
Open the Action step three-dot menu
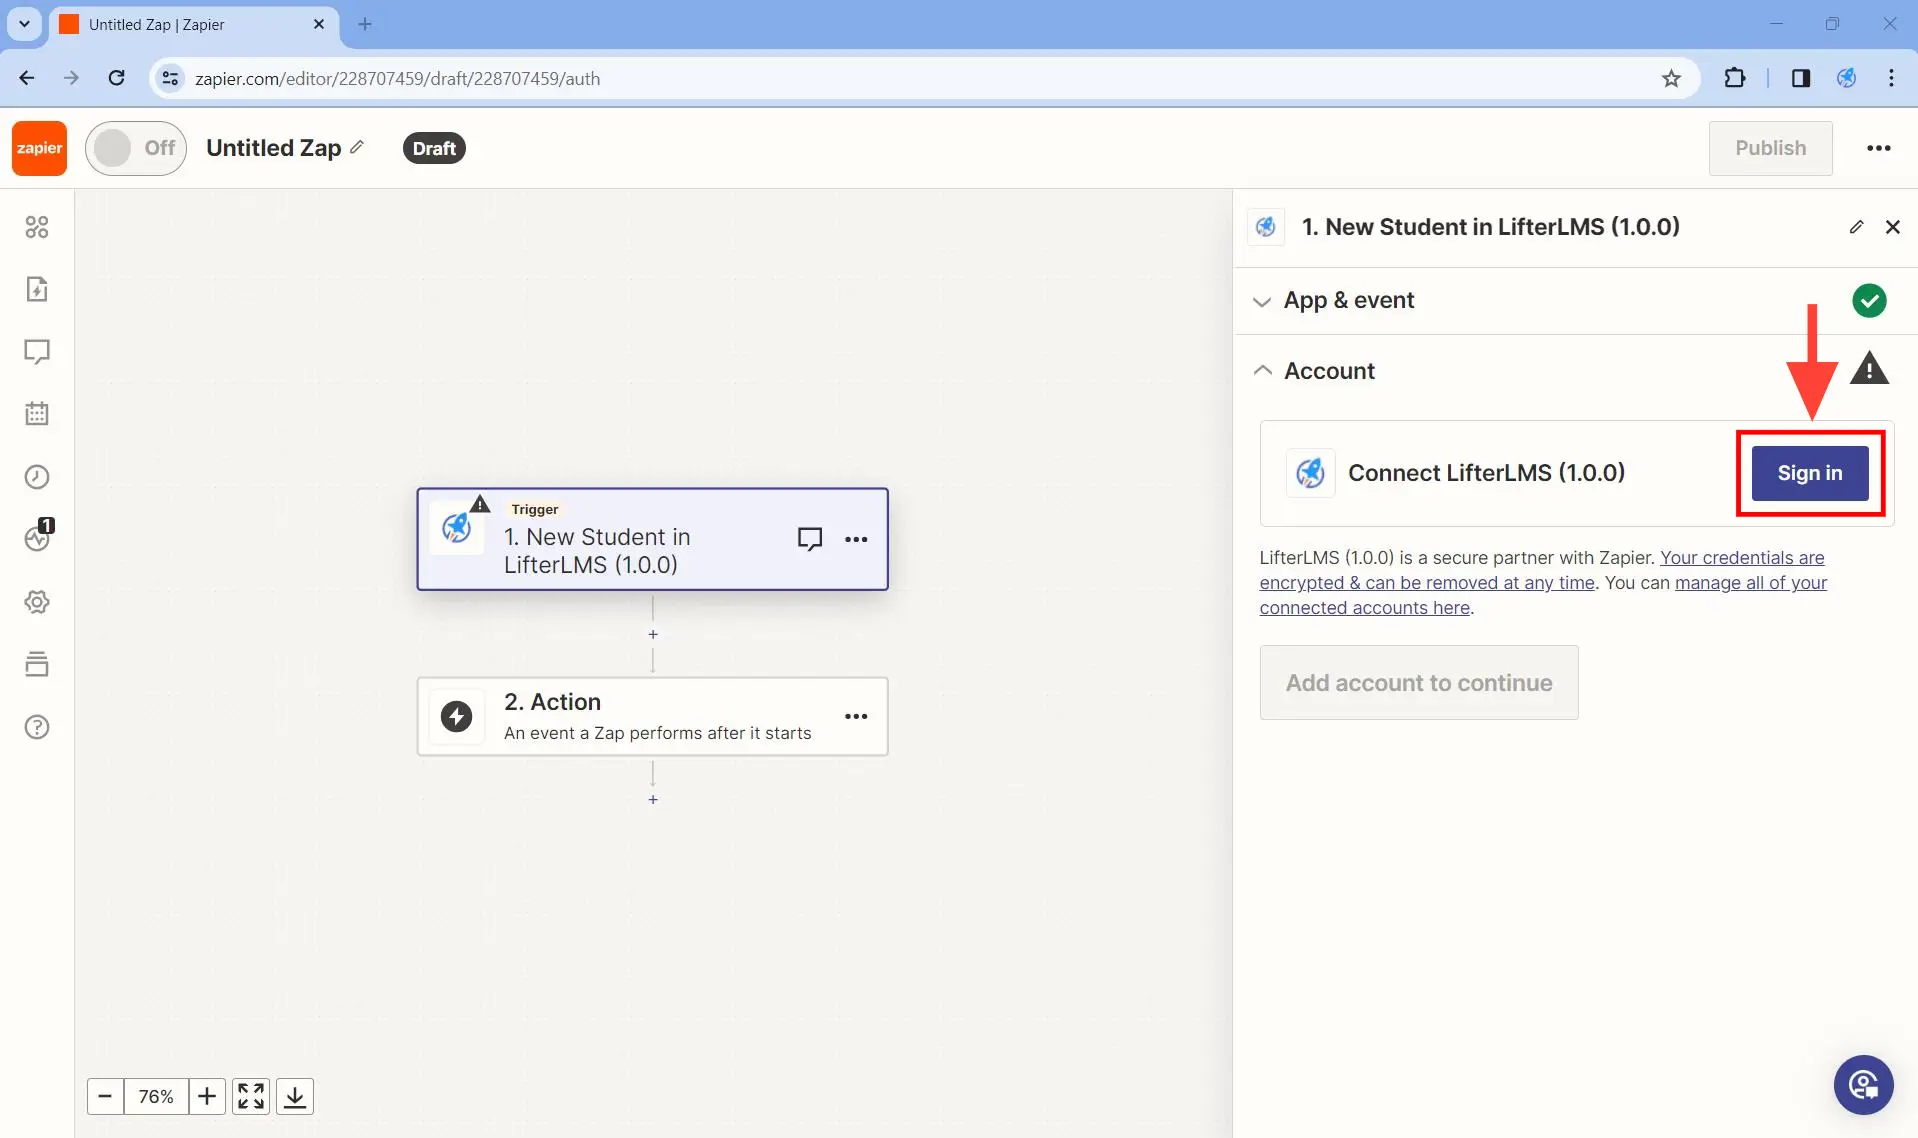pyautogui.click(x=856, y=716)
